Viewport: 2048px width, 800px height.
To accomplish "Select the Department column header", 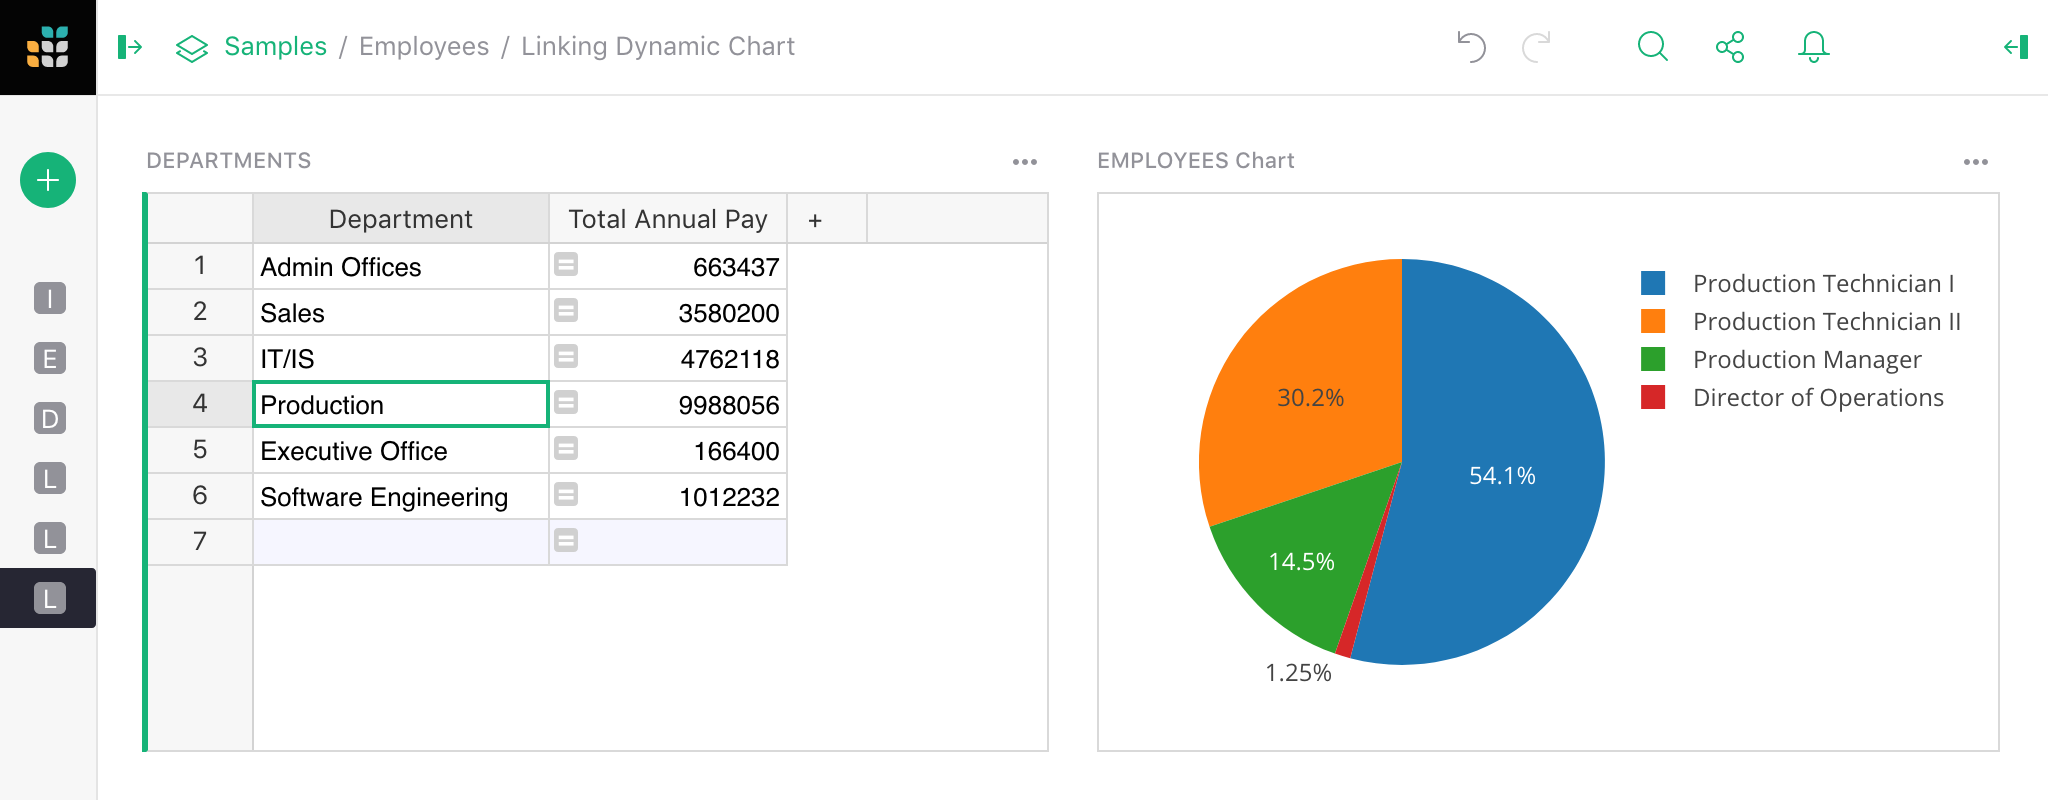I will click(x=400, y=219).
